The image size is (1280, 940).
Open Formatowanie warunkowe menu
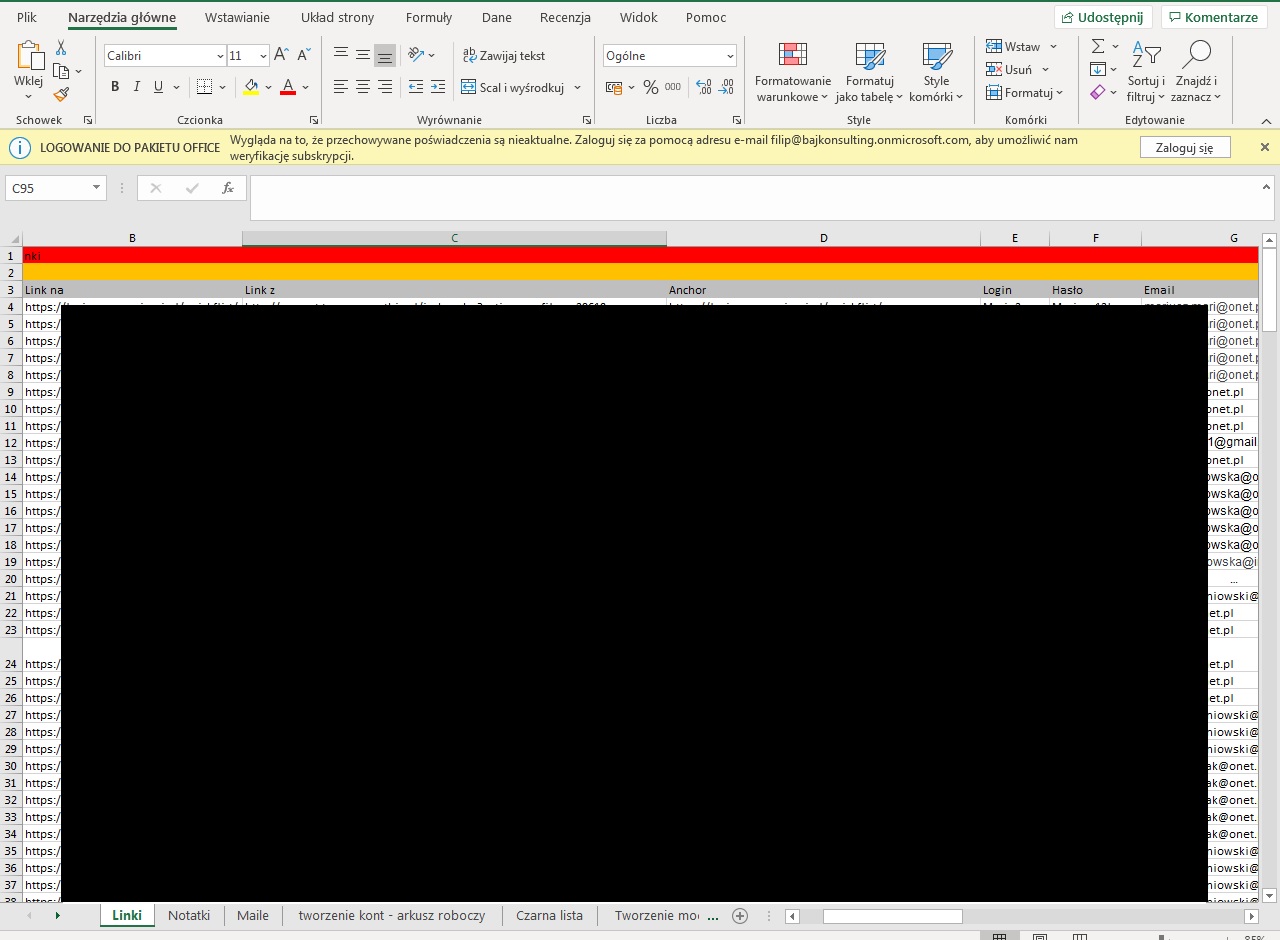click(793, 73)
